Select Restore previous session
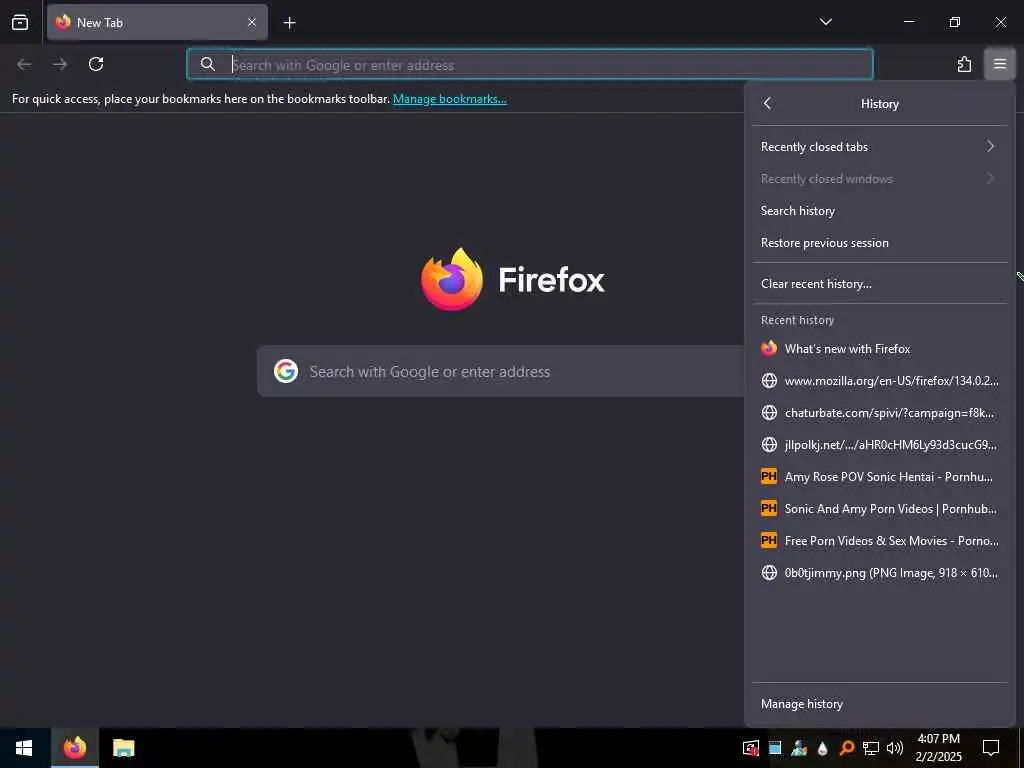Screen dimensions: 1024x768 pyautogui.click(x=880, y=242)
